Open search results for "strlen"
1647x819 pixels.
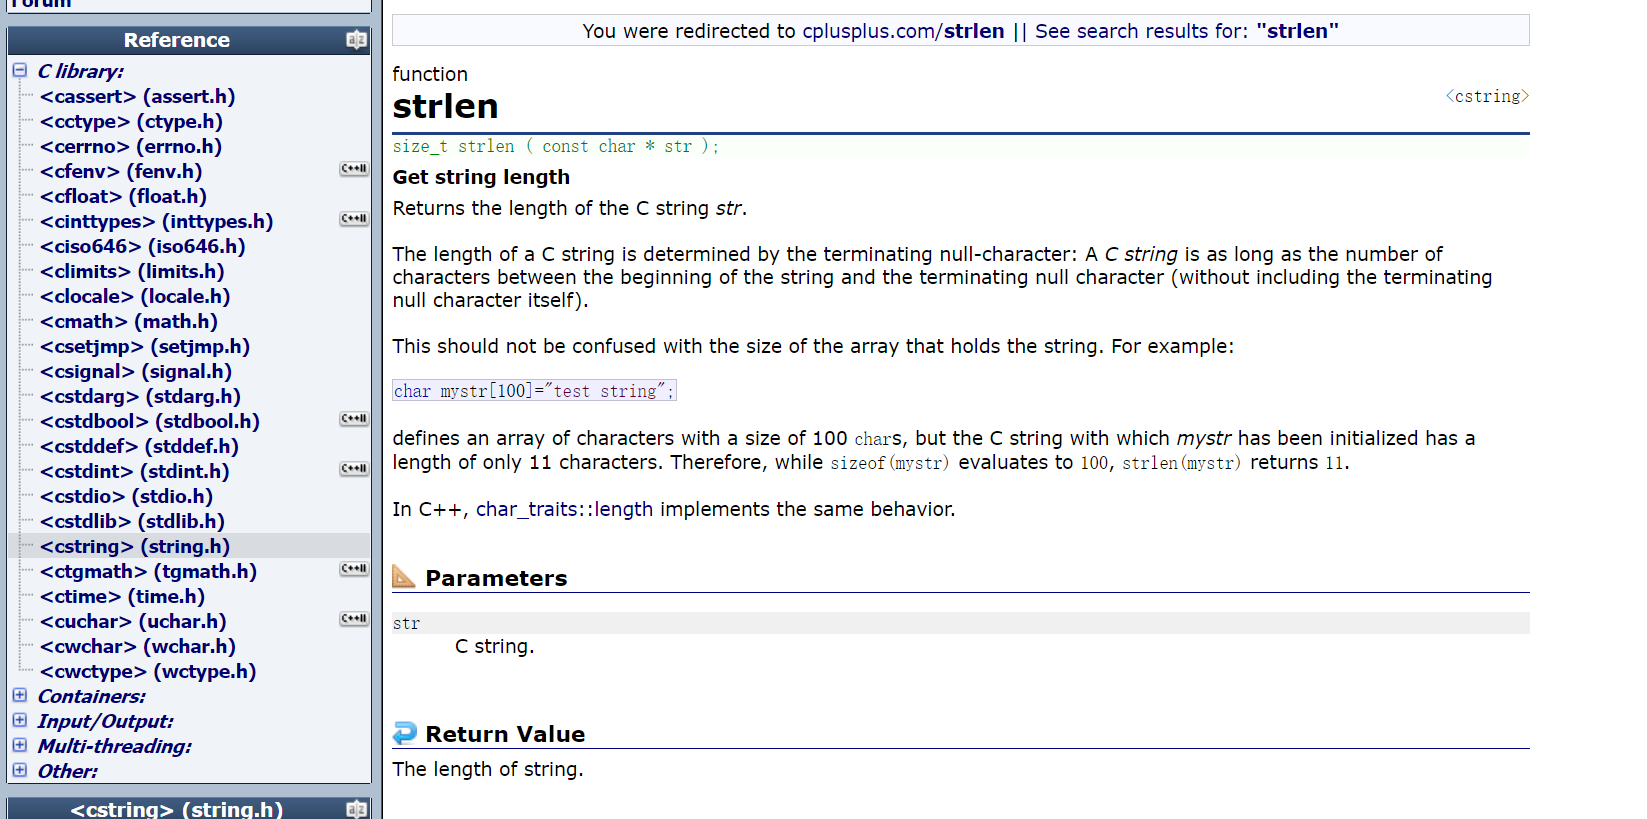pyautogui.click(x=1186, y=31)
